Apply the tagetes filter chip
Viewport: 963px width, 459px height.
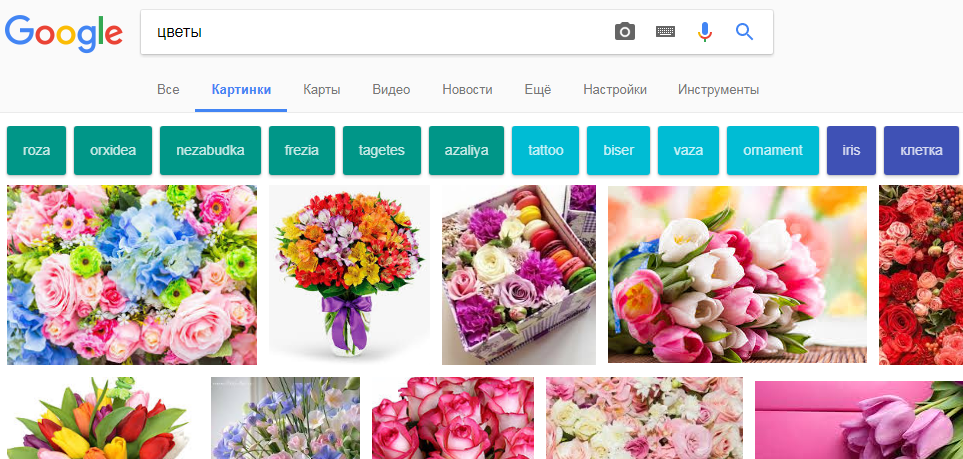381,151
